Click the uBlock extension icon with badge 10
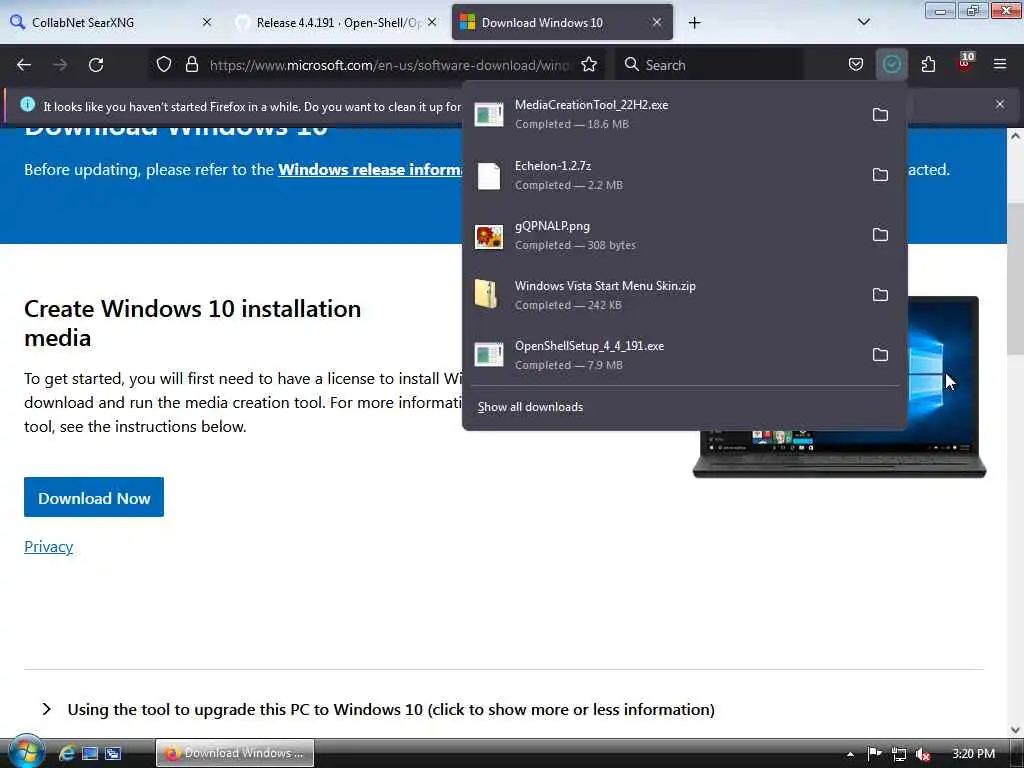The width and height of the screenshot is (1024, 768). 965,63
